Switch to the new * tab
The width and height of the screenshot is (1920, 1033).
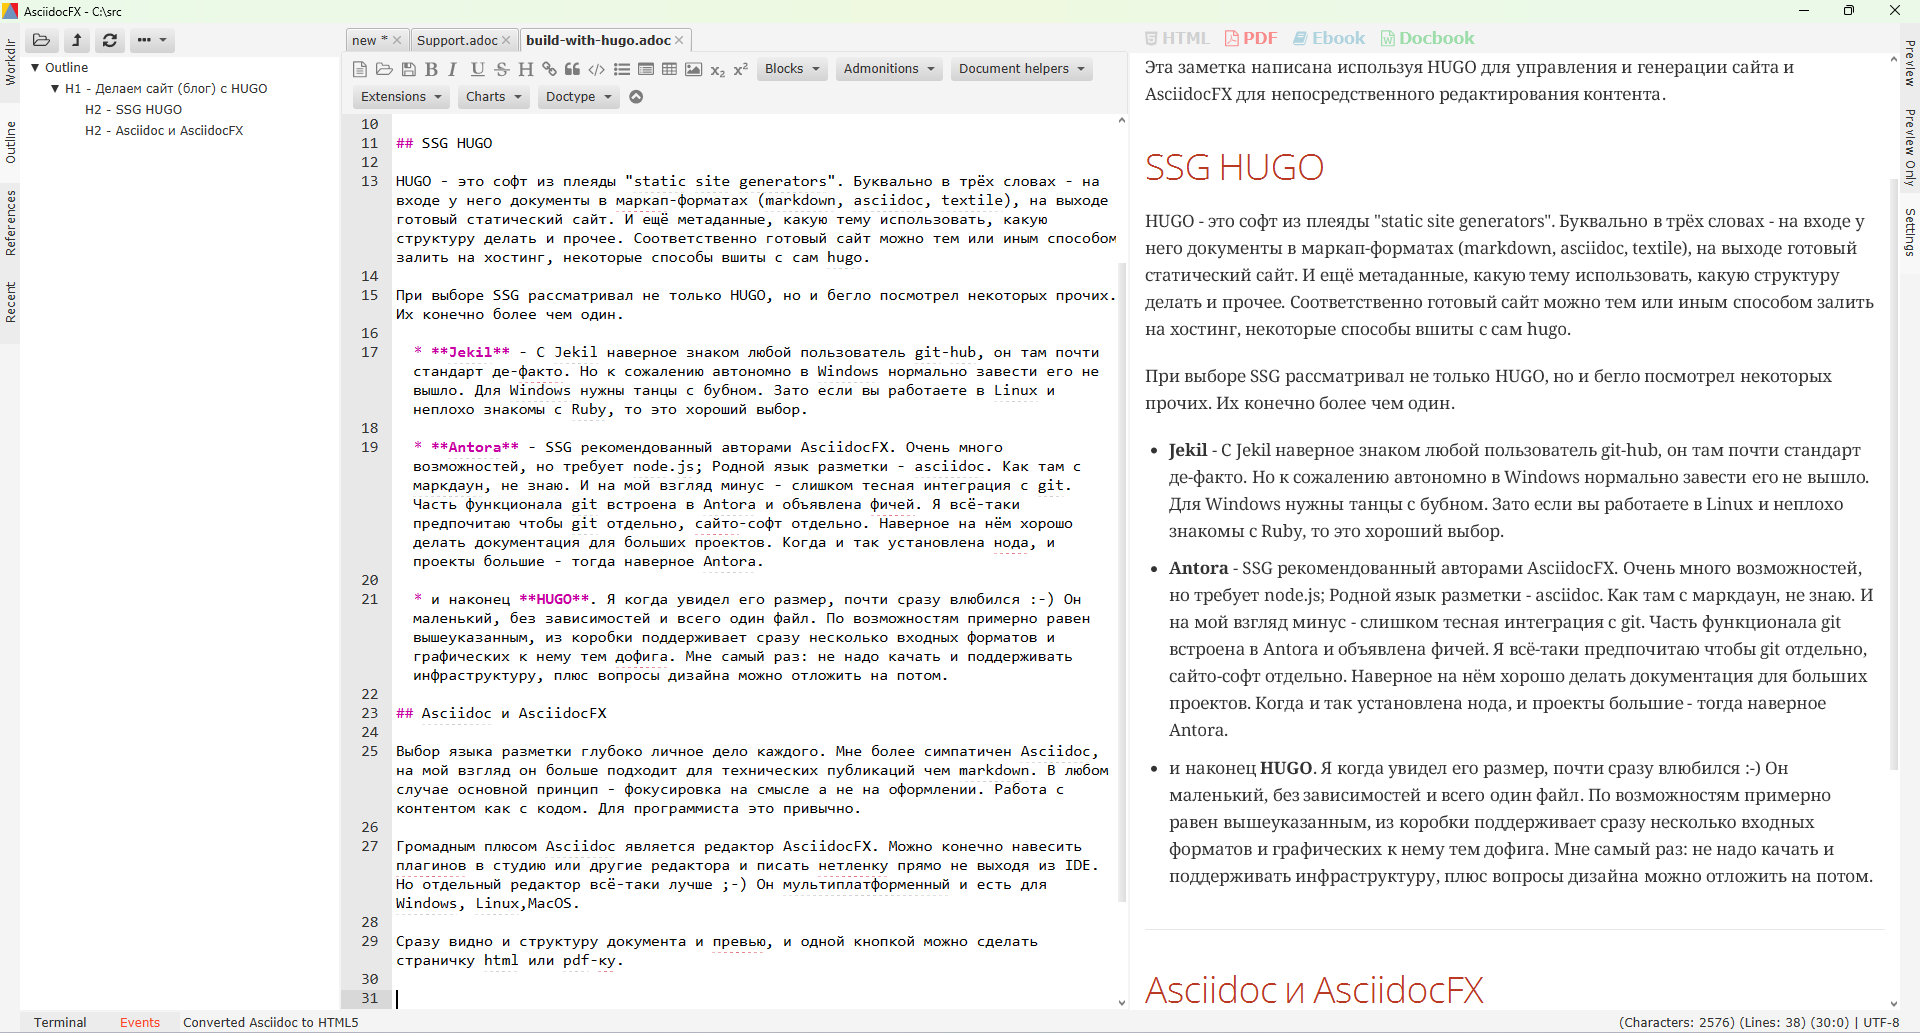pyautogui.click(x=370, y=41)
